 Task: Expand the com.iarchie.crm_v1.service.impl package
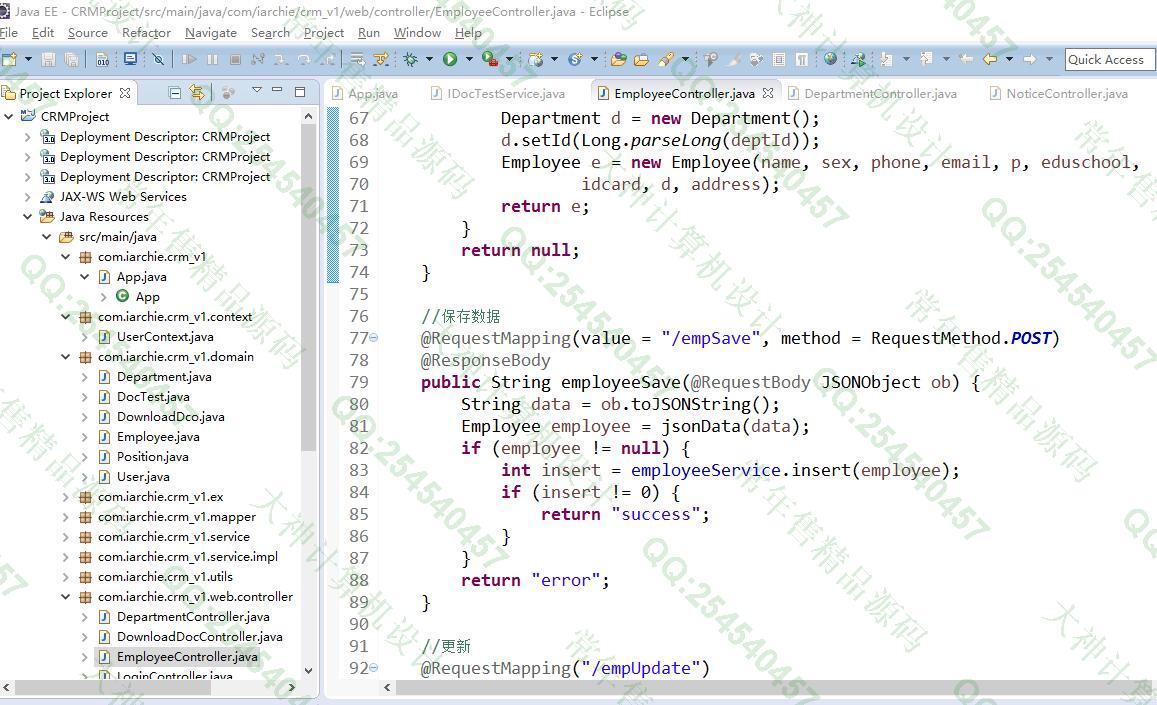[x=66, y=557]
